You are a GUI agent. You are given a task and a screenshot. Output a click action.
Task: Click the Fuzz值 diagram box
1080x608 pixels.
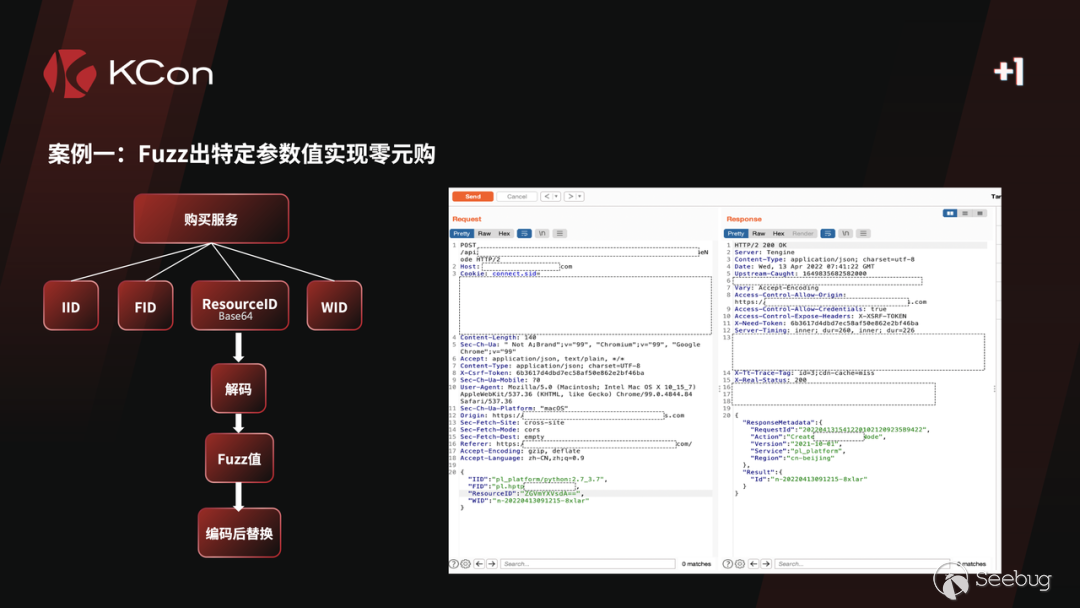[239, 459]
